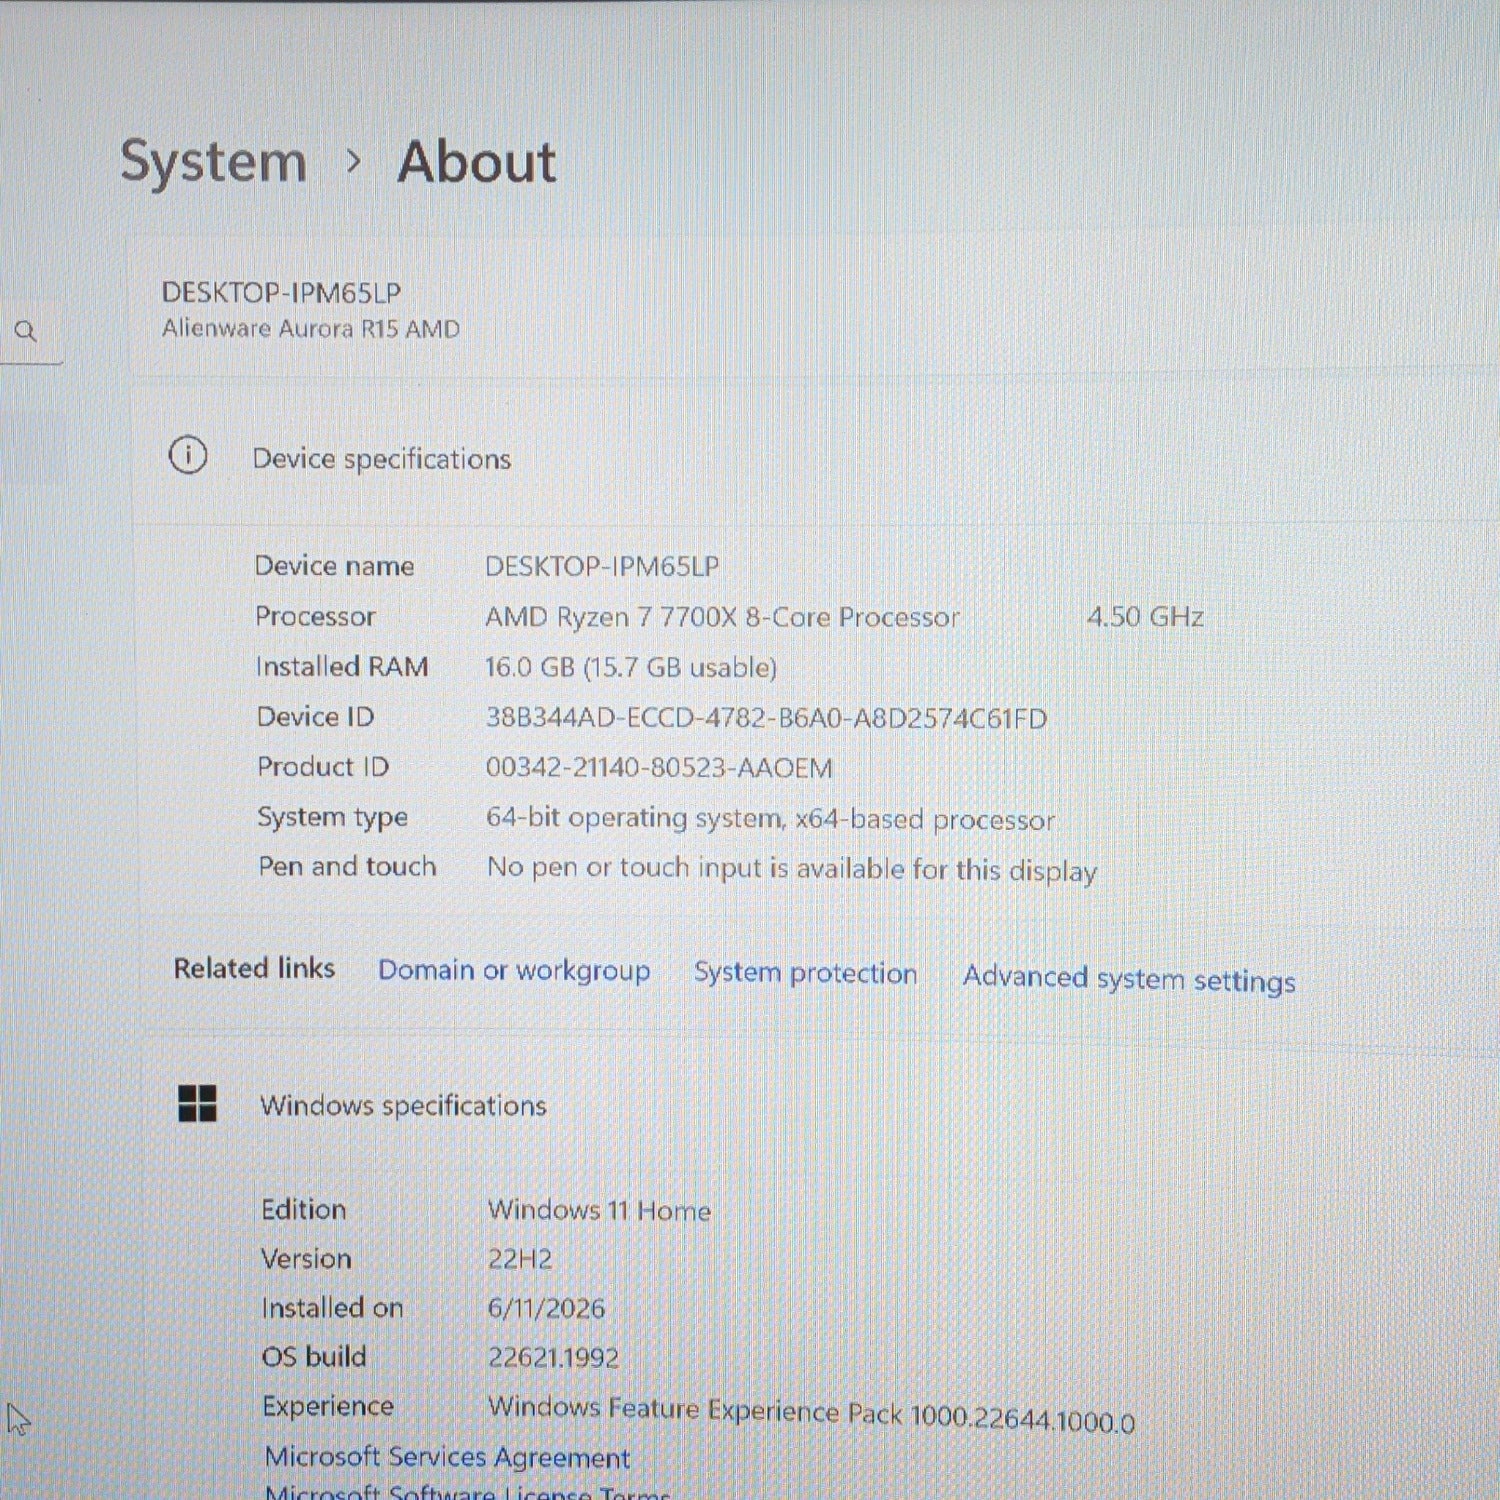
Task: Open the System protection link
Action: [805, 973]
